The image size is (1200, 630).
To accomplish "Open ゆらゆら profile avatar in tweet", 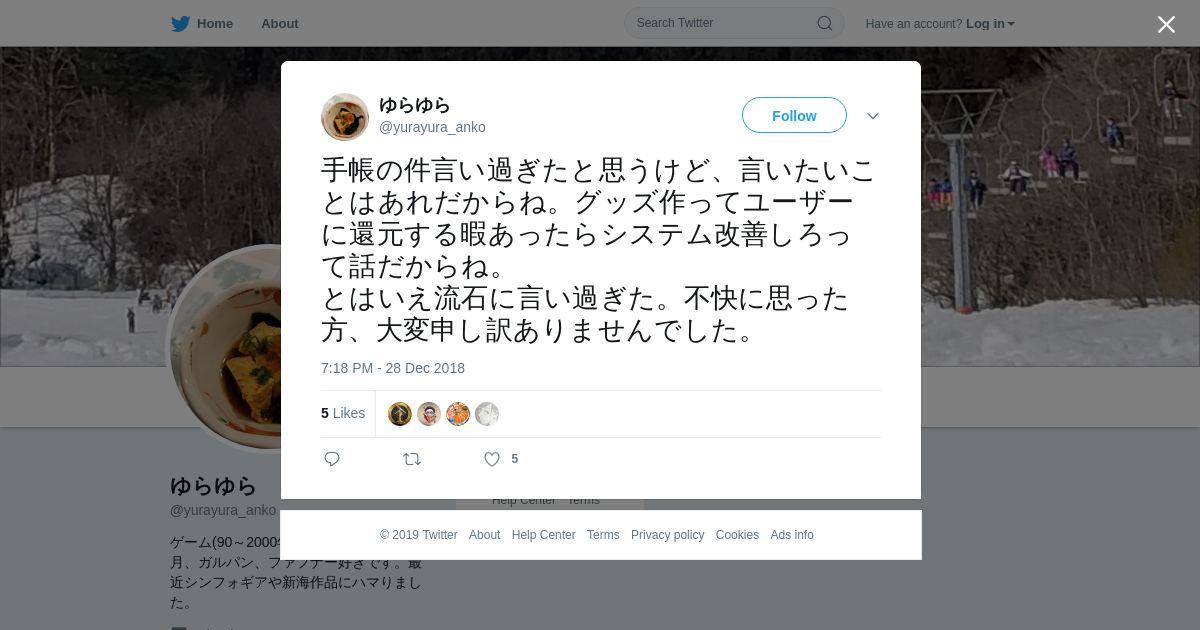I will click(x=345, y=117).
